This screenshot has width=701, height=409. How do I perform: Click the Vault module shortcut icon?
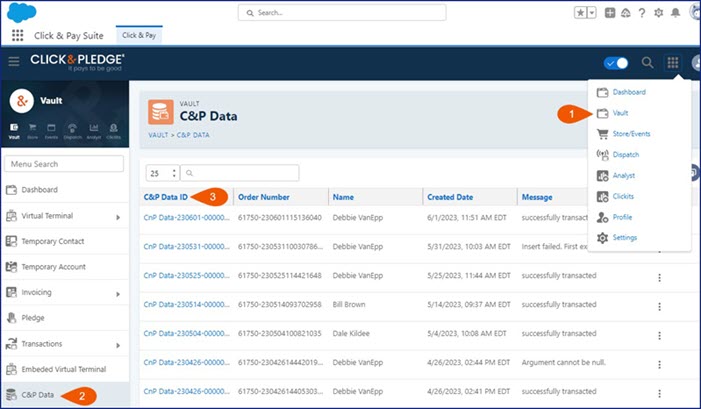click(x=14, y=131)
